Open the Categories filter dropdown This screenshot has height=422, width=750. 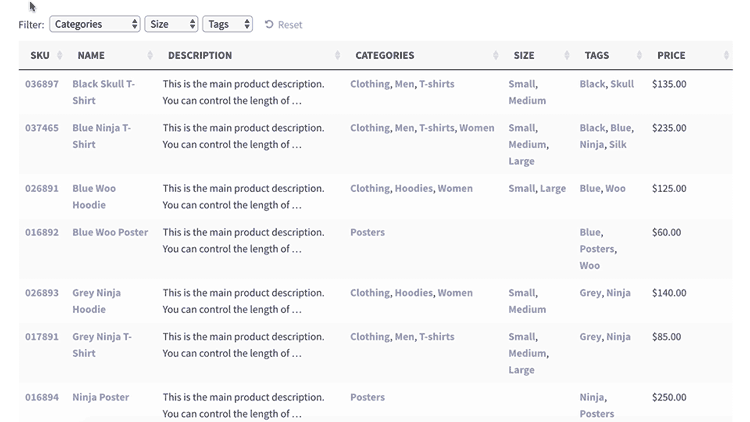tap(95, 24)
